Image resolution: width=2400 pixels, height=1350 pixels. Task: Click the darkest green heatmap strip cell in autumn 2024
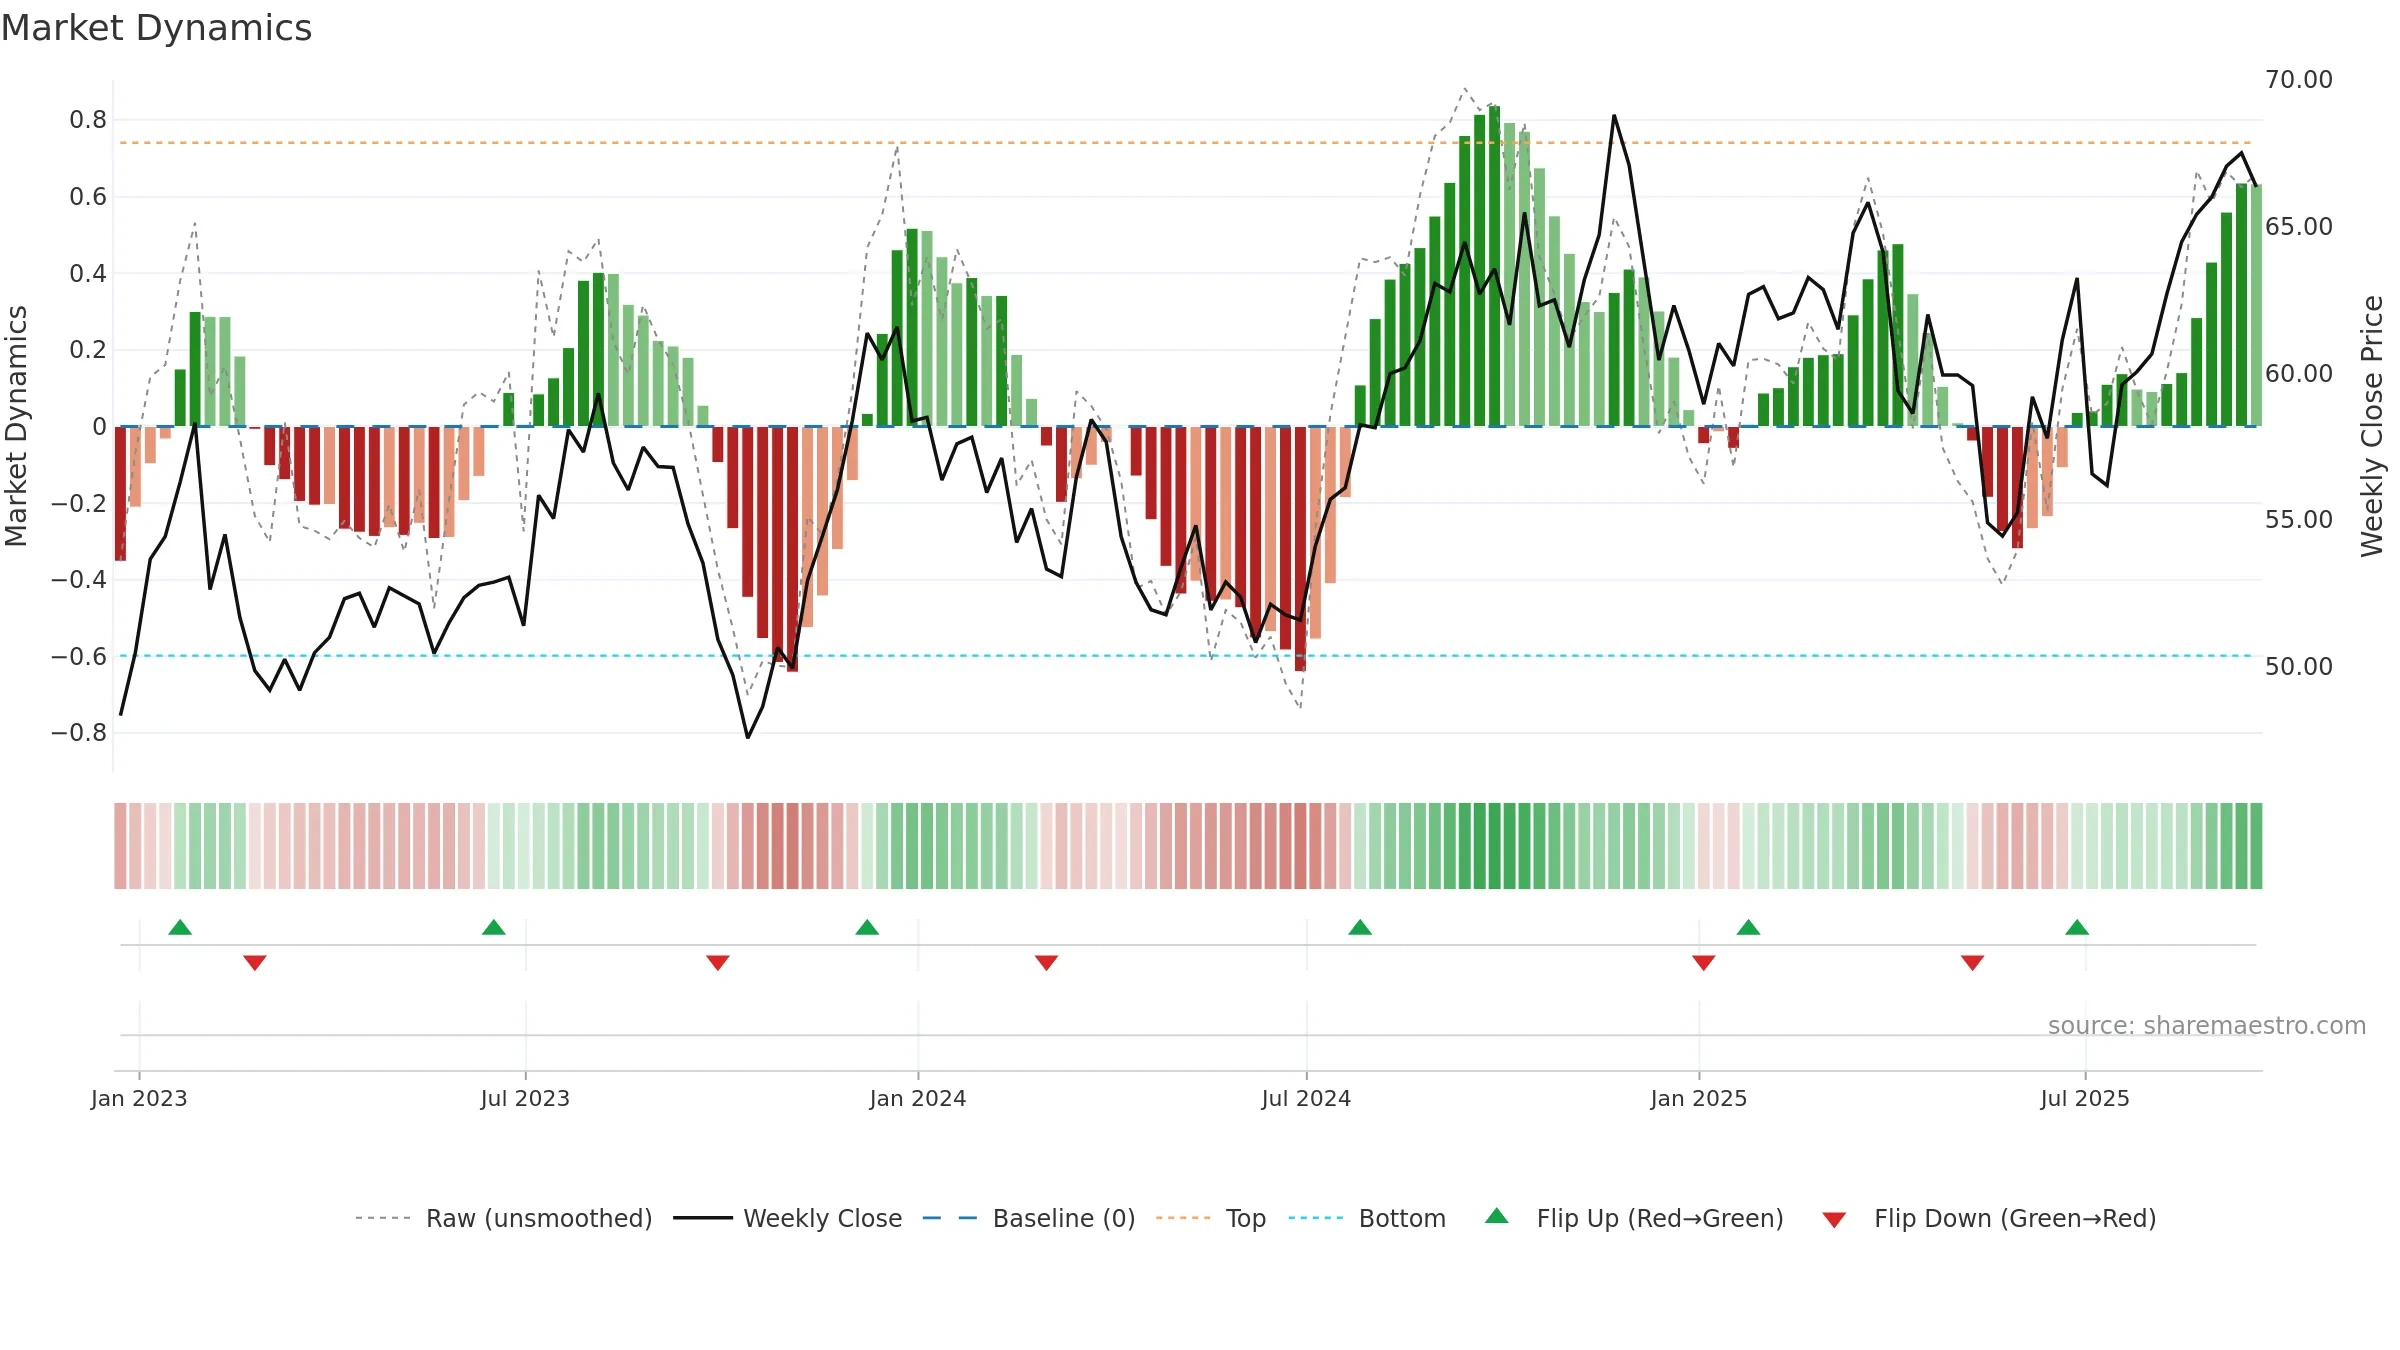pyautogui.click(x=1494, y=846)
